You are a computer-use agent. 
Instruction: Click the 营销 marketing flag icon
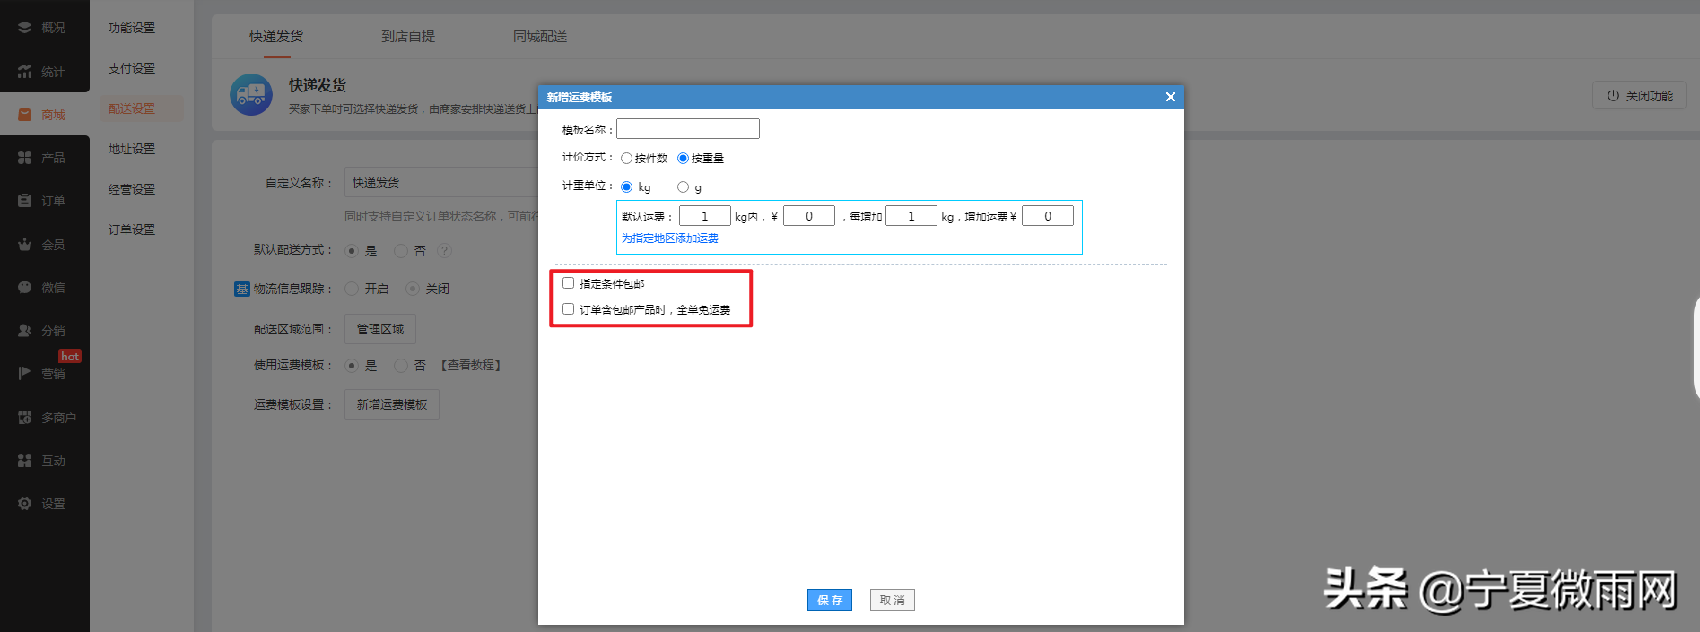[25, 373]
